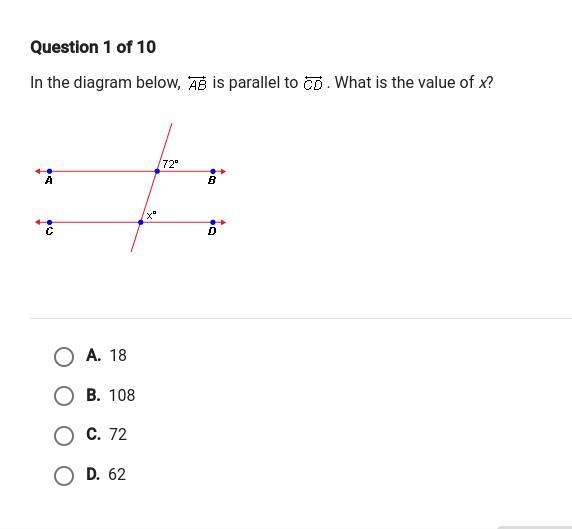Click the AB line symbol in question text
This screenshot has width=572, height=529.
[x=197, y=83]
